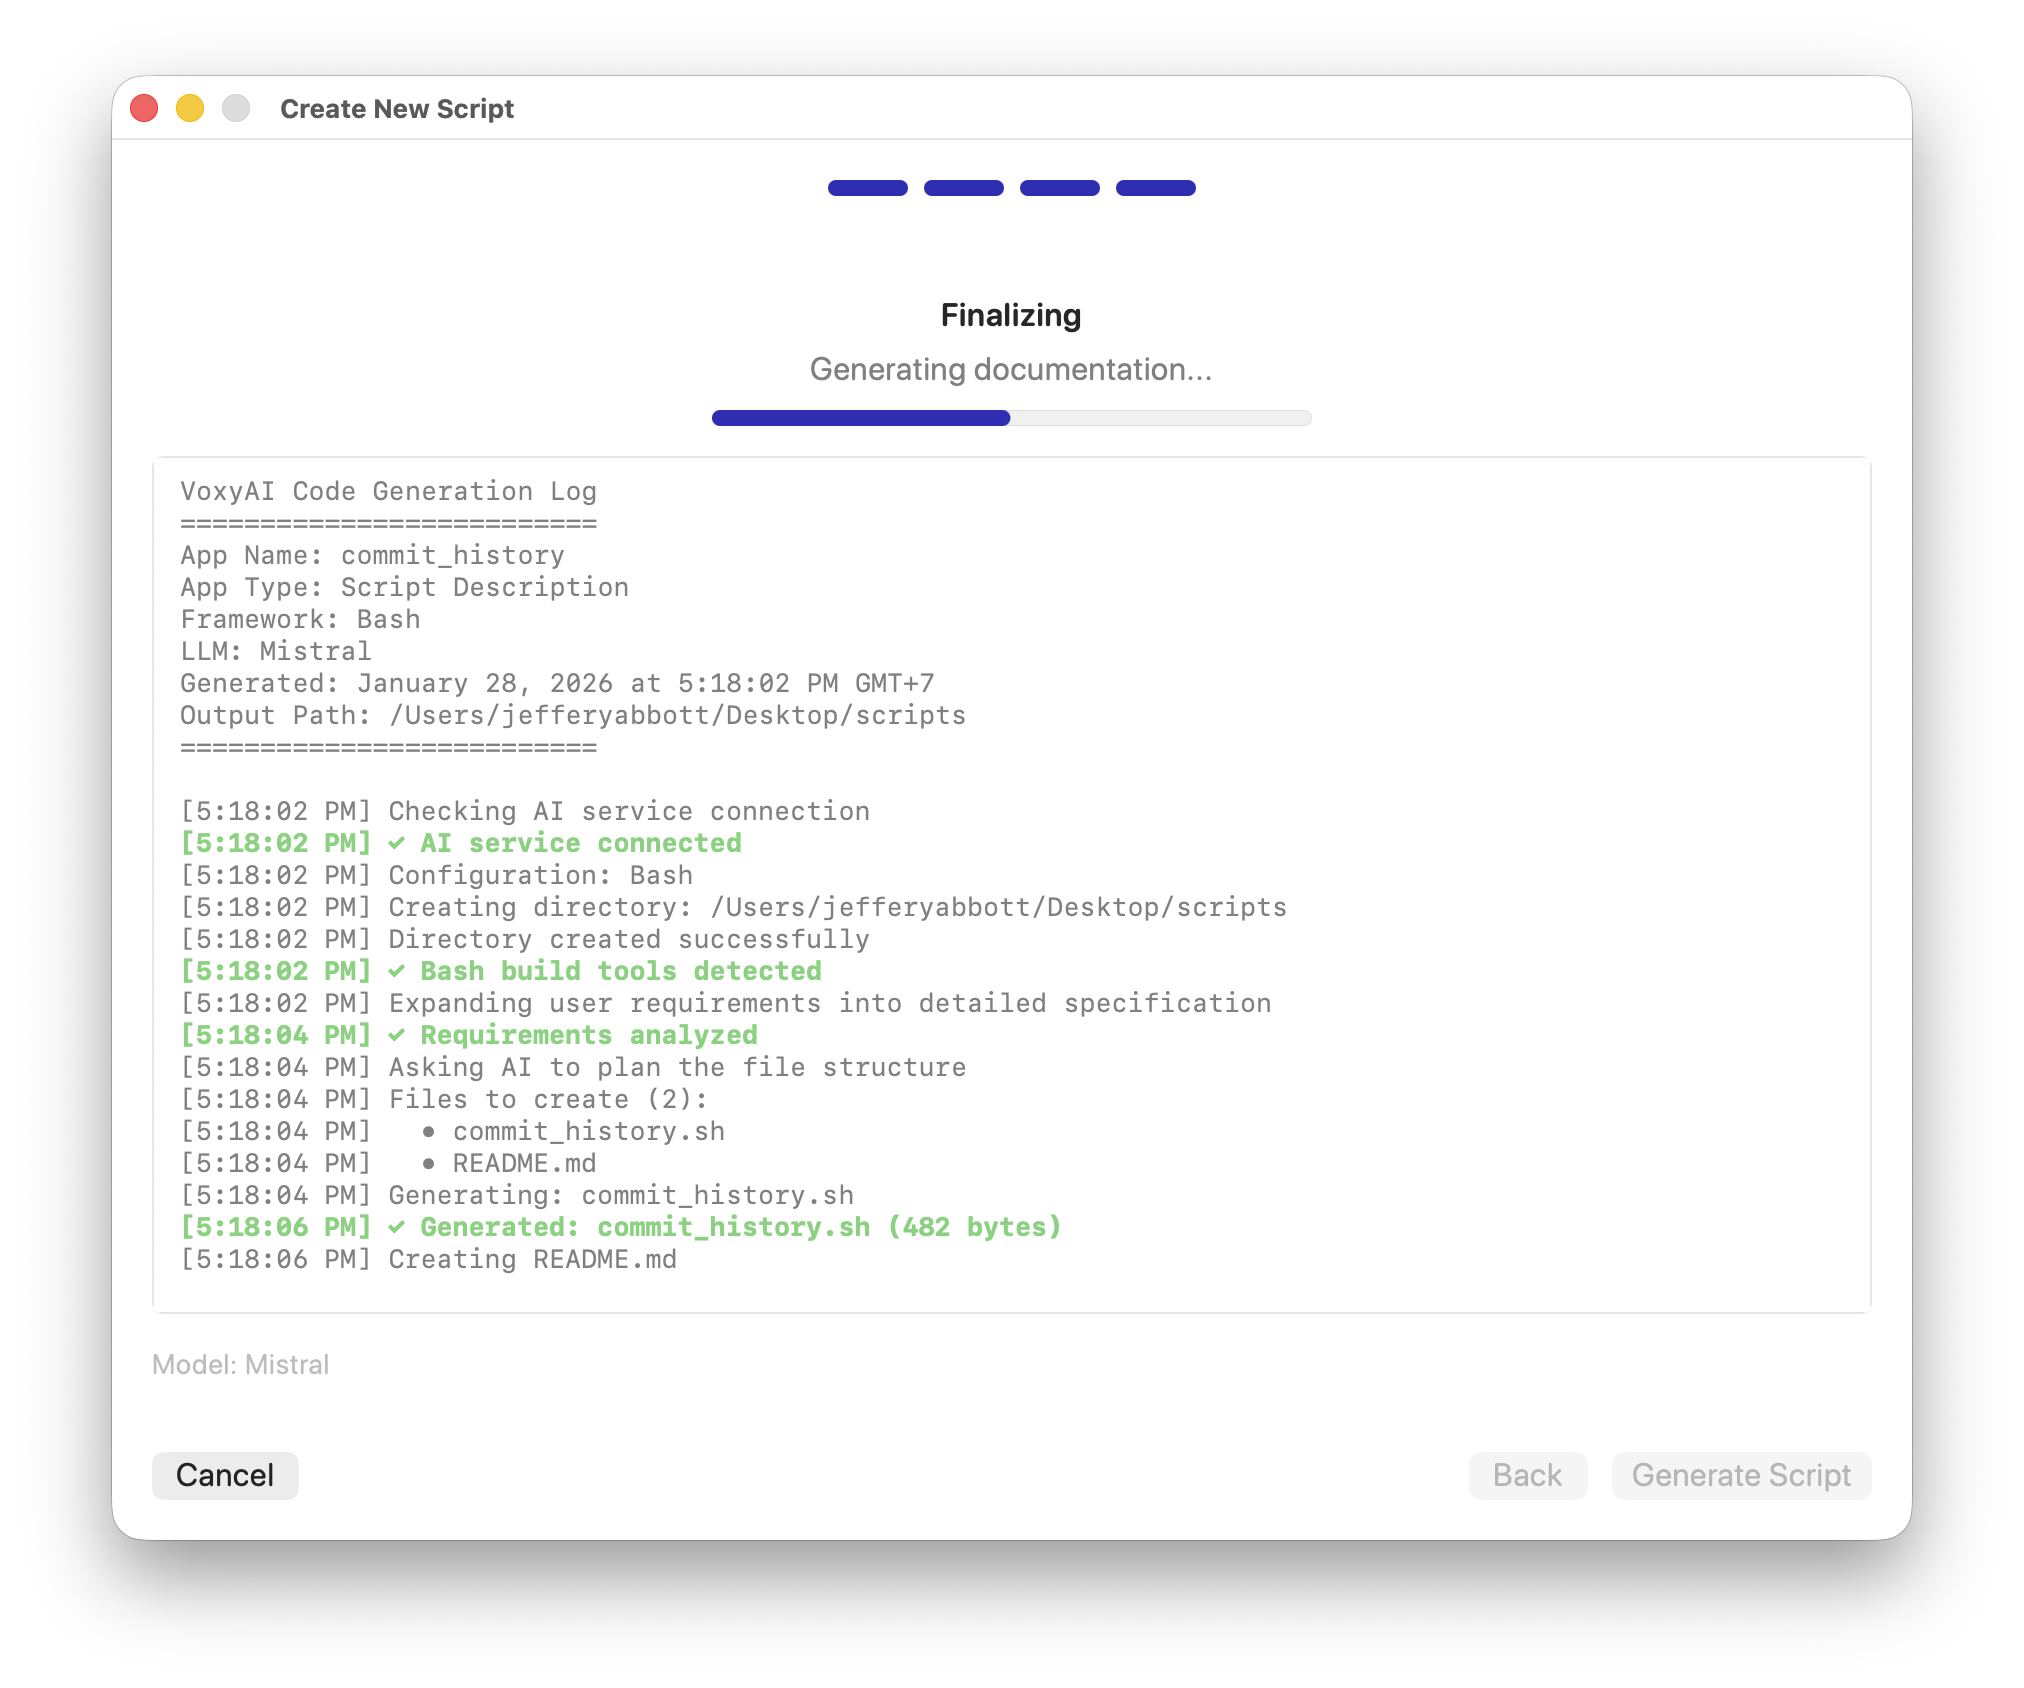This screenshot has width=2024, height=1688.
Task: Click the Finalizing heading text
Action: [x=1011, y=315]
